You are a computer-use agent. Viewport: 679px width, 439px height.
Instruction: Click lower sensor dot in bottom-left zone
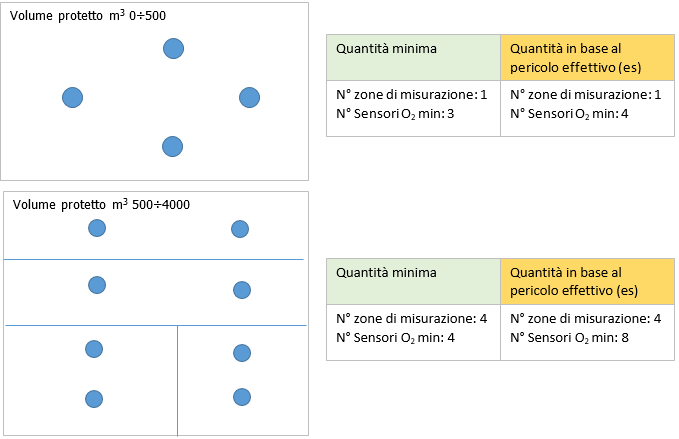(94, 399)
